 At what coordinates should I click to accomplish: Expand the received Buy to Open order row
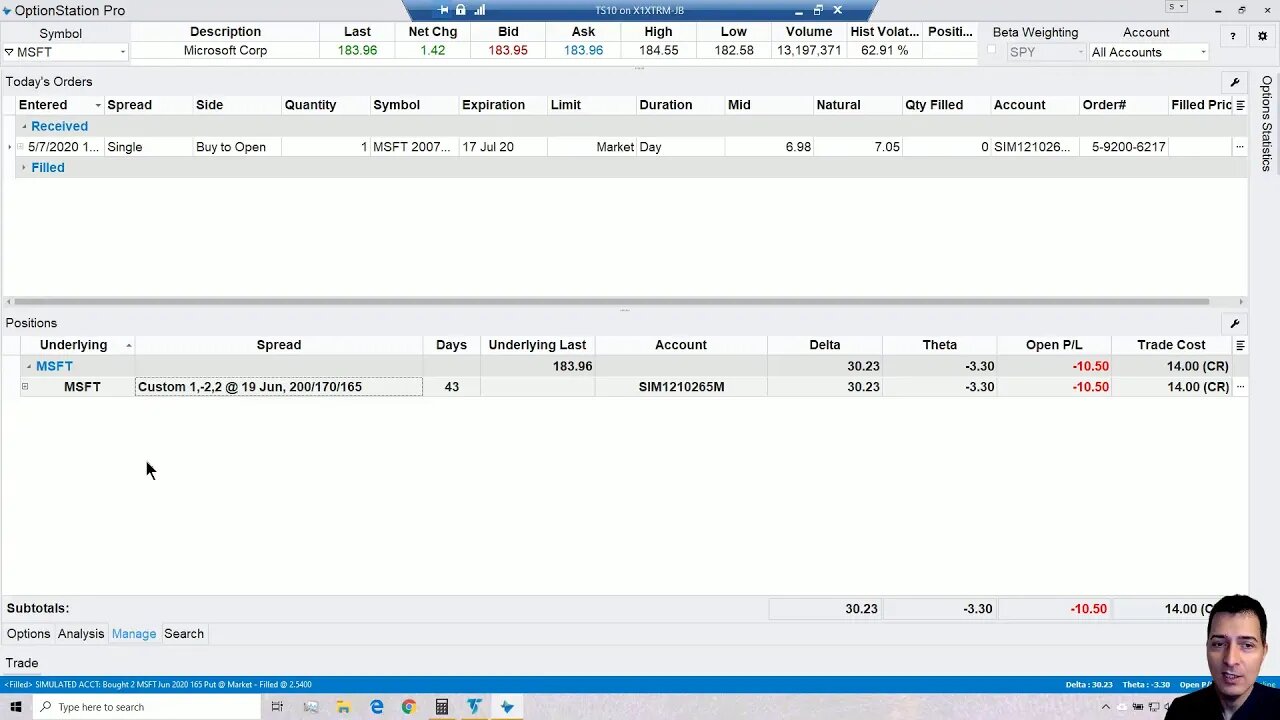(x=20, y=147)
